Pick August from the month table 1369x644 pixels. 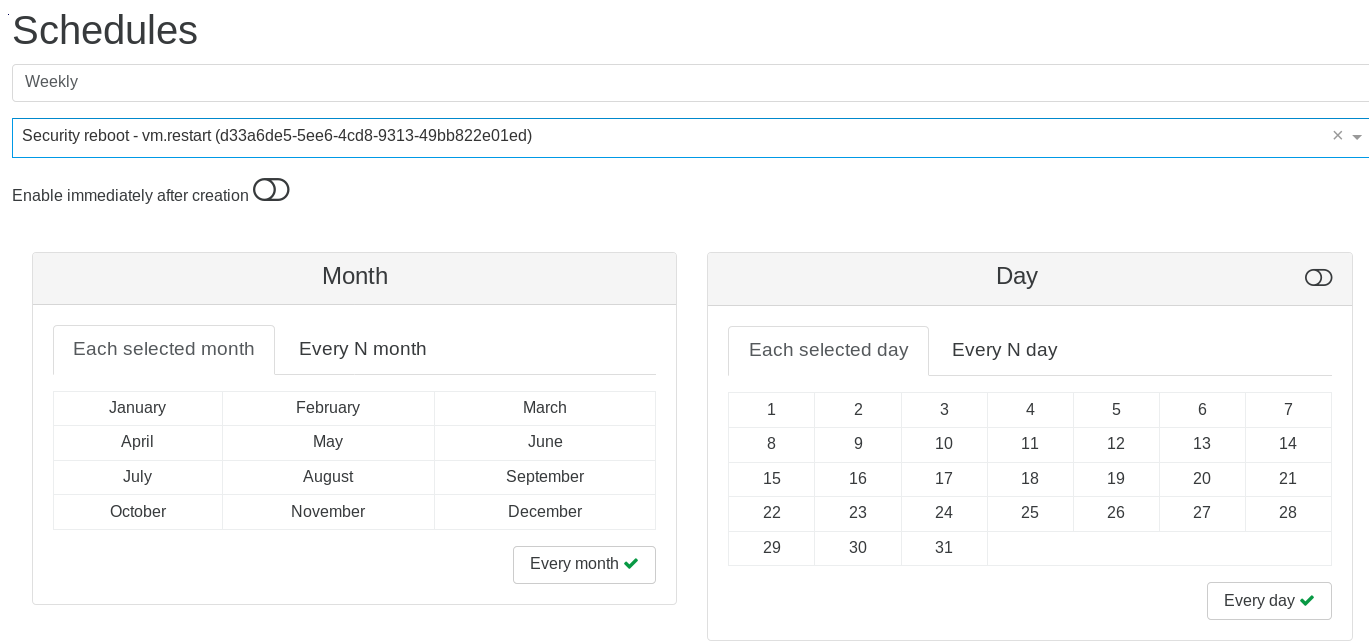point(328,477)
